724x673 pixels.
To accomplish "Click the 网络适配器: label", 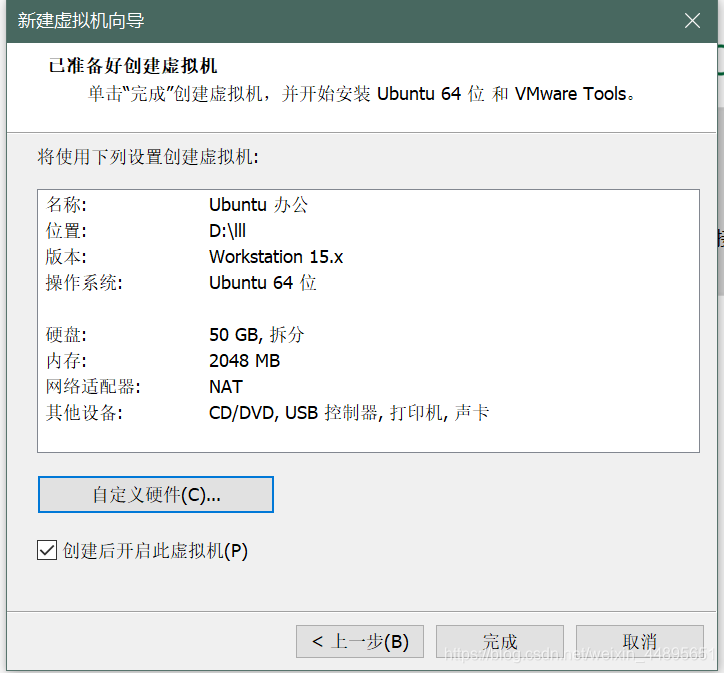I will tap(93, 386).
